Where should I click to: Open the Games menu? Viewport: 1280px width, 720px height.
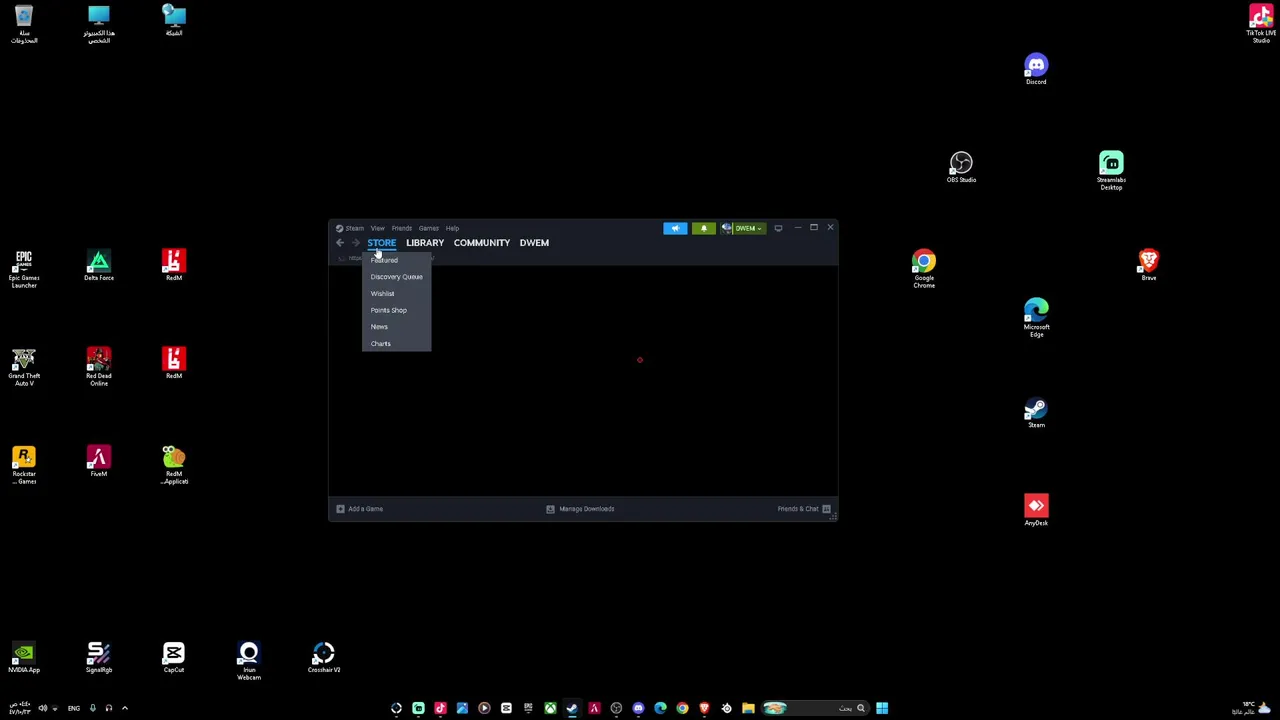pos(428,228)
